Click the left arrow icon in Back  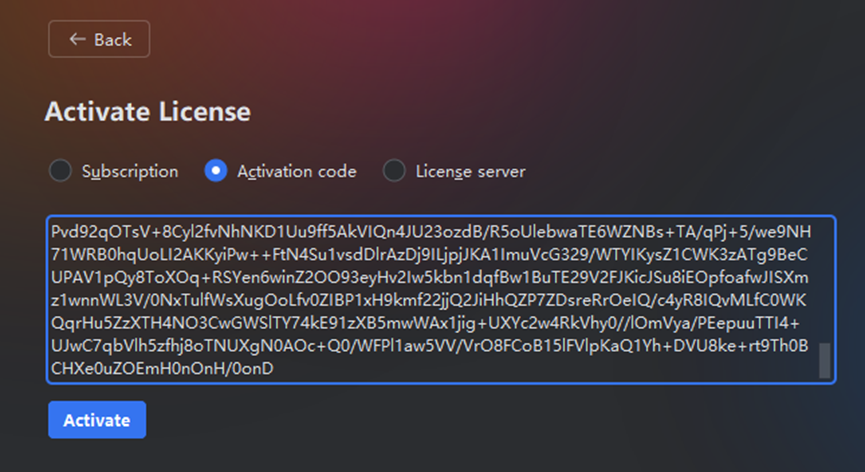[77, 39]
